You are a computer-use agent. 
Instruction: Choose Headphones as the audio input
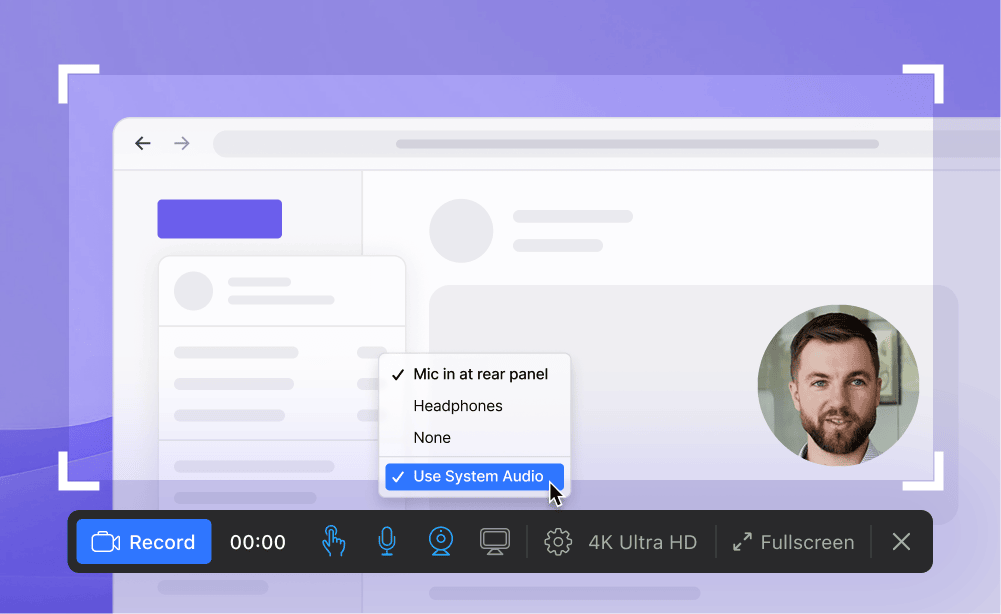pyautogui.click(x=458, y=406)
